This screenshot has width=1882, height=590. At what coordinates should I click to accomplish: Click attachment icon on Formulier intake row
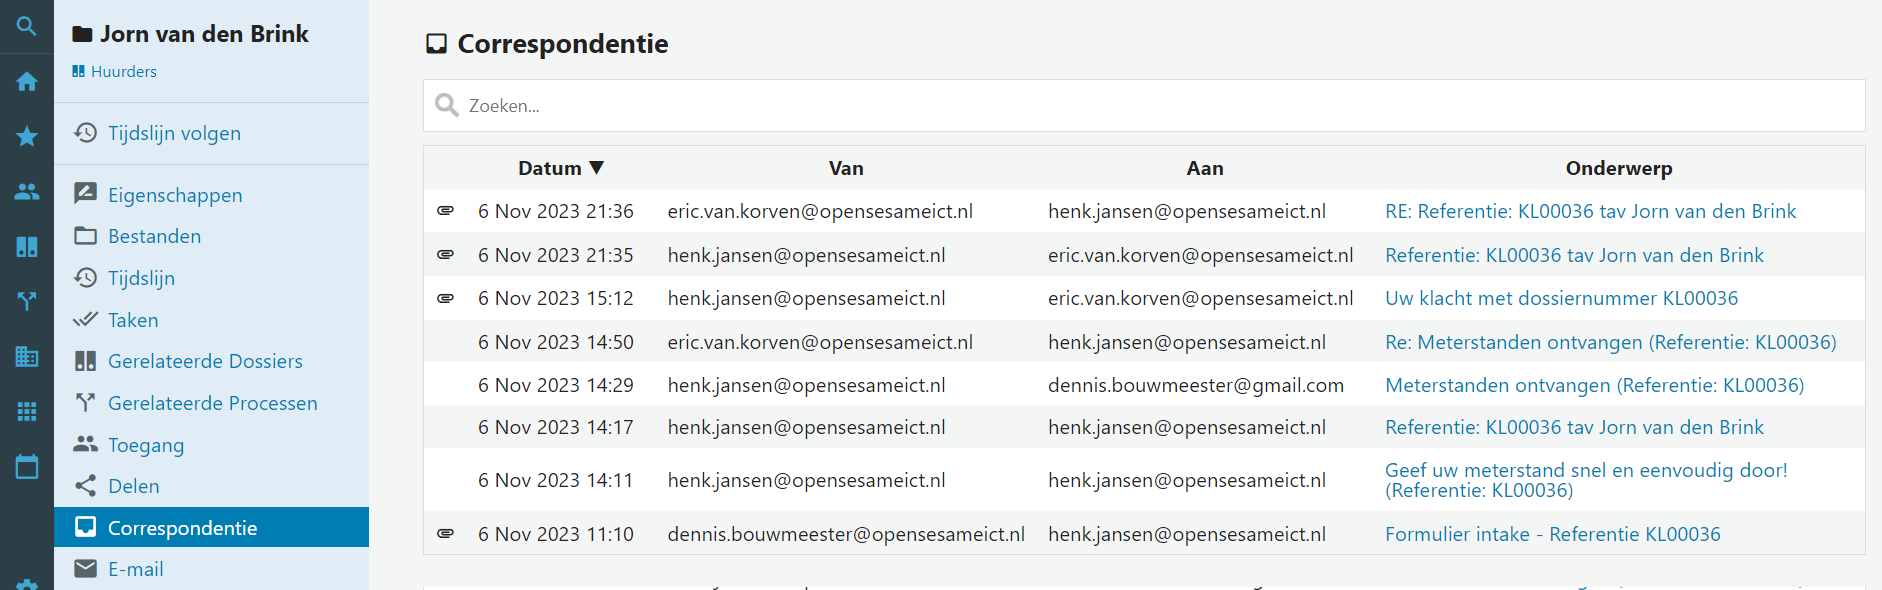[x=446, y=534]
